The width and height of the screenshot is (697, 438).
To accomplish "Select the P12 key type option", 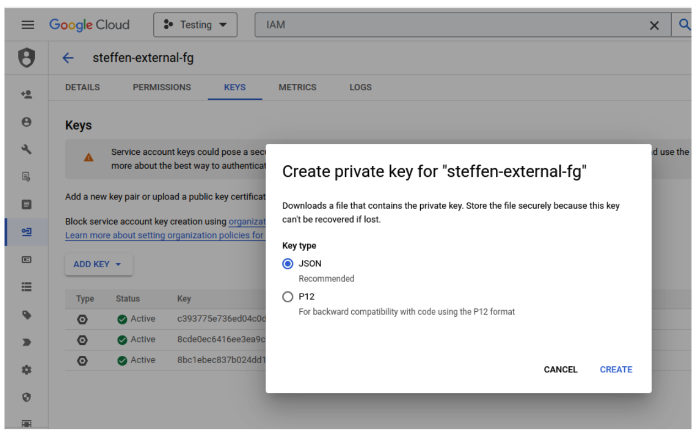I will click(288, 296).
